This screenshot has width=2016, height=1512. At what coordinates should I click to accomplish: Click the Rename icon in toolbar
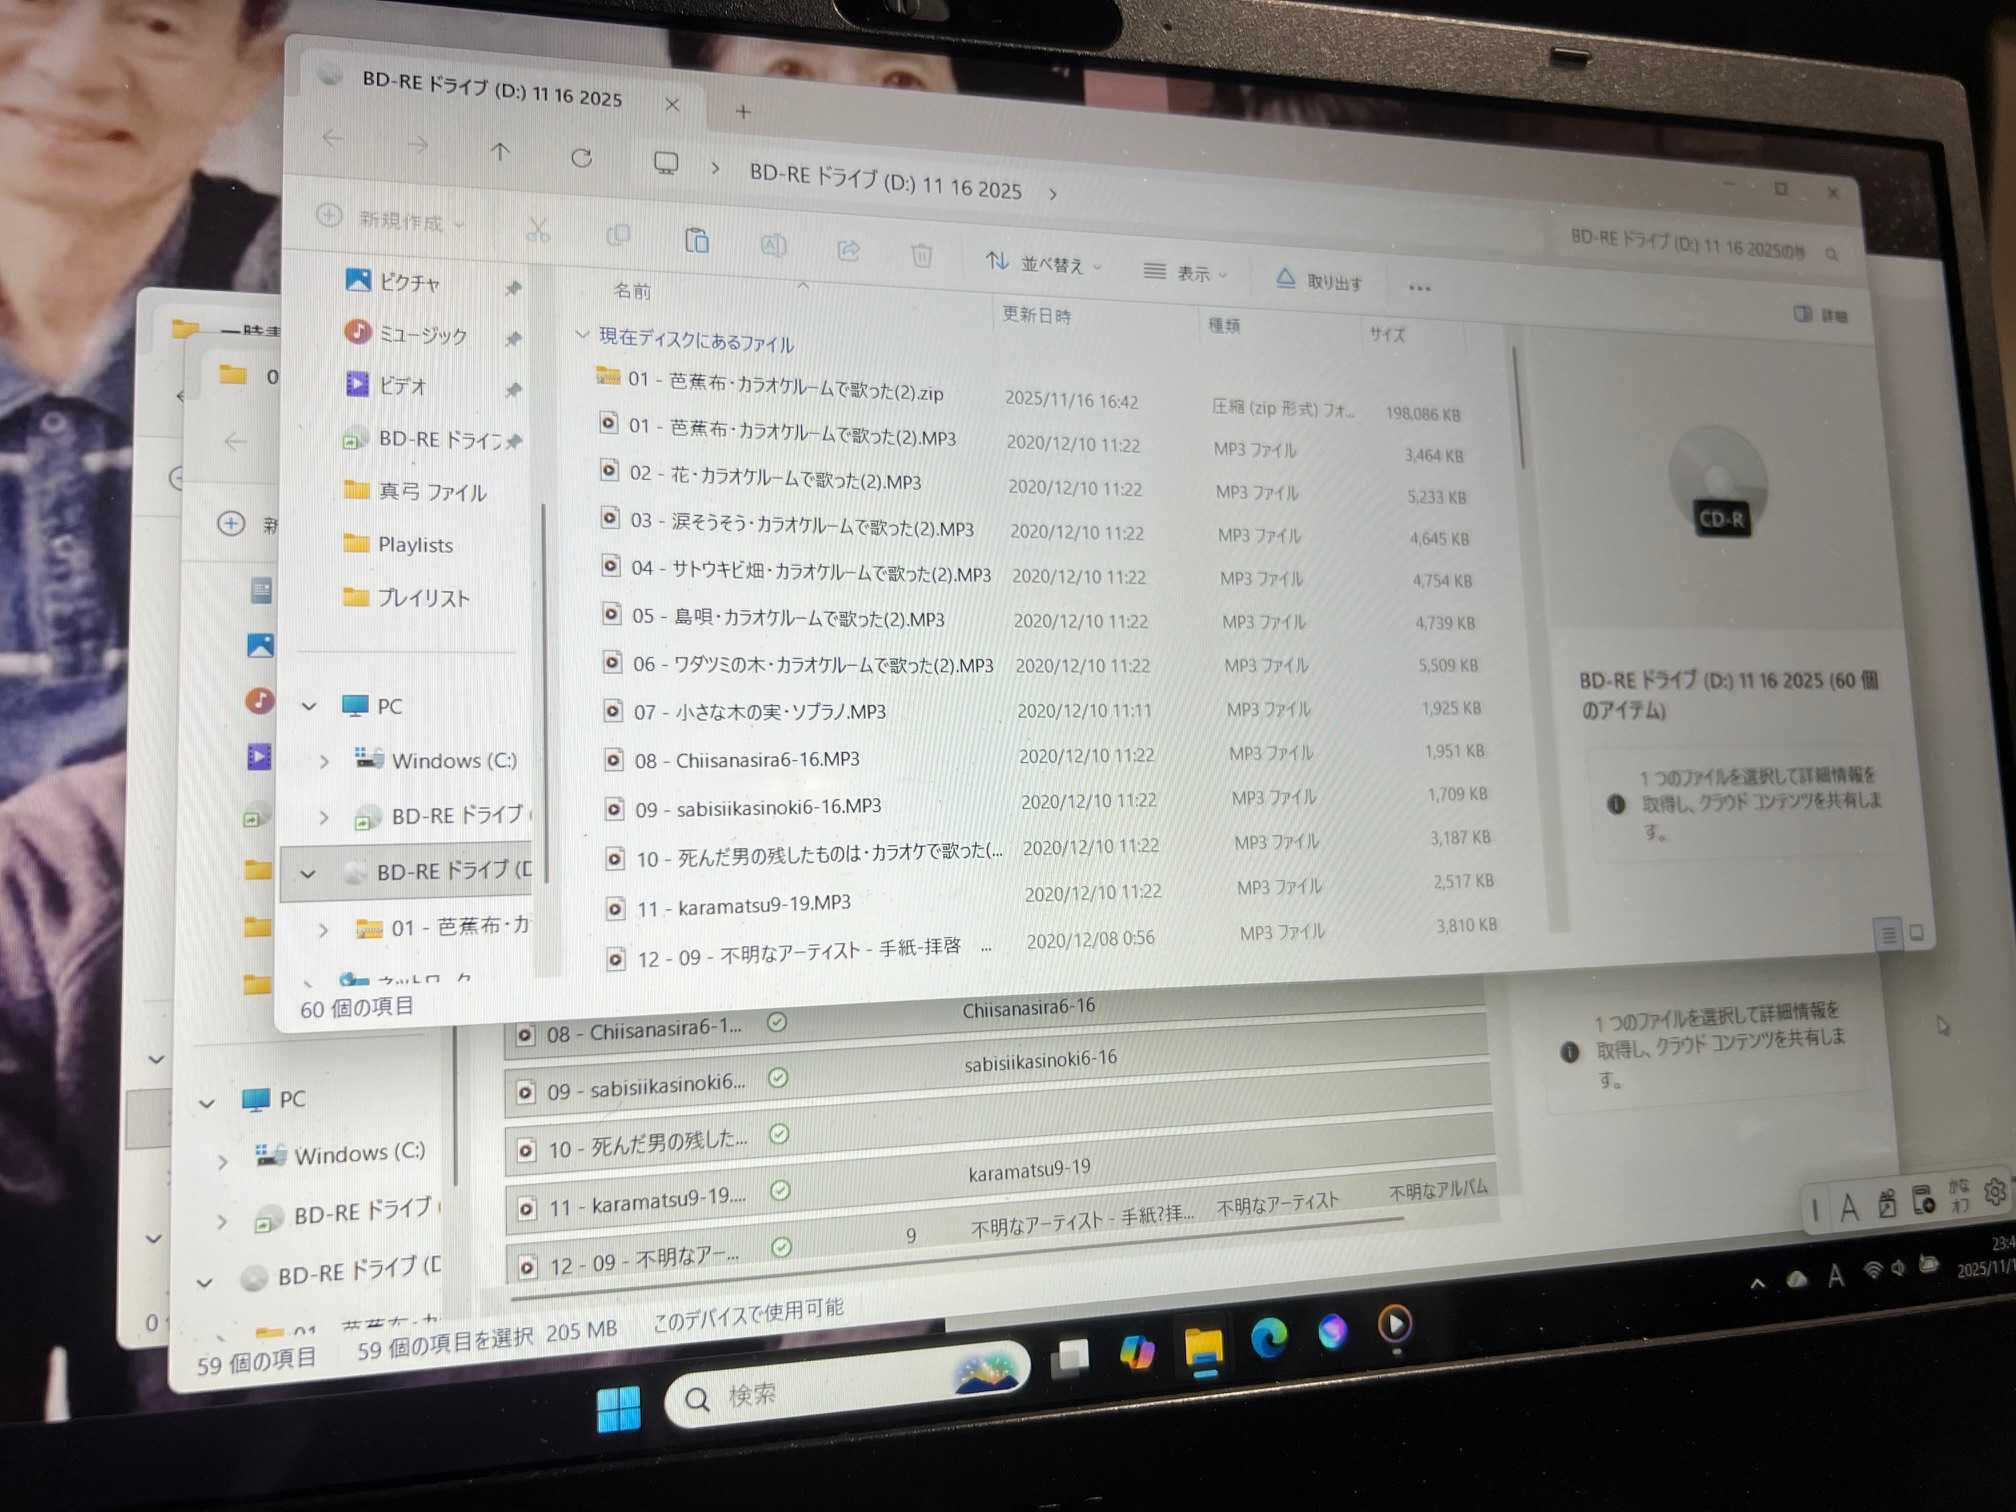(773, 245)
